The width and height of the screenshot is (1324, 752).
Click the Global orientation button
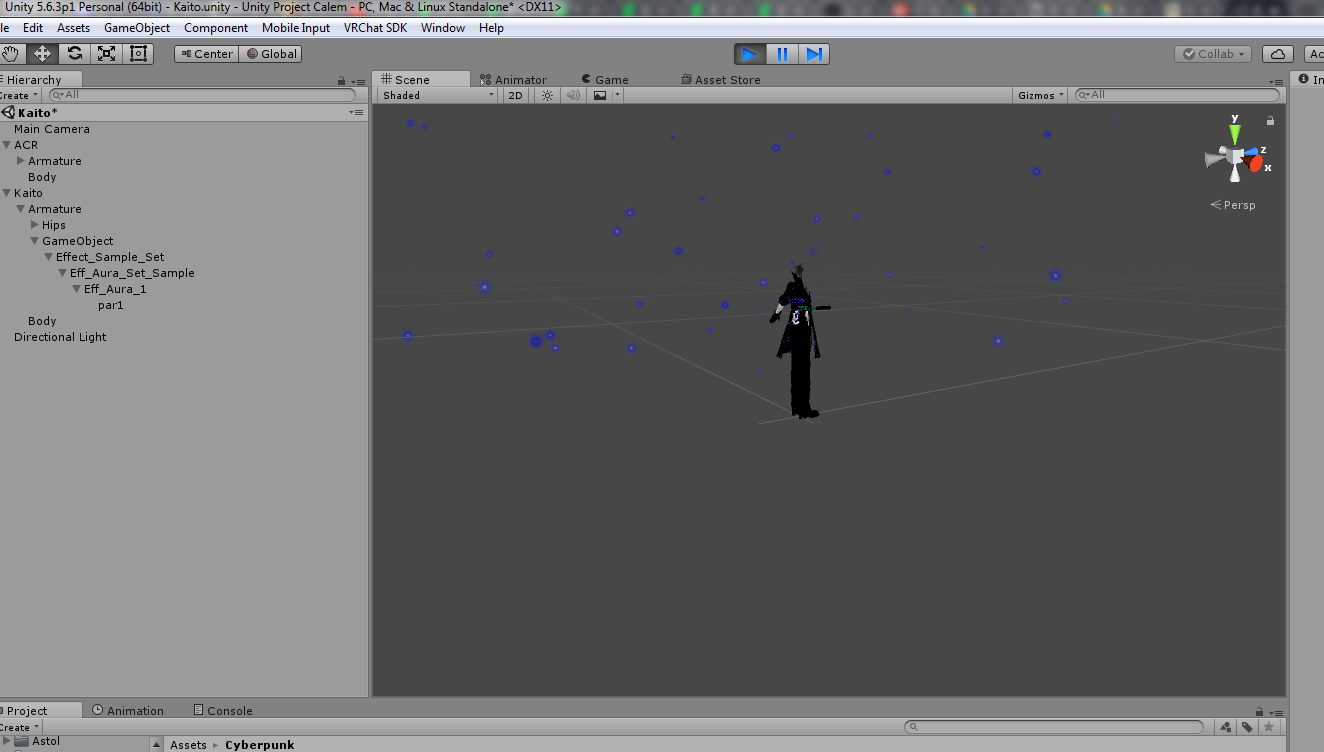pos(270,53)
